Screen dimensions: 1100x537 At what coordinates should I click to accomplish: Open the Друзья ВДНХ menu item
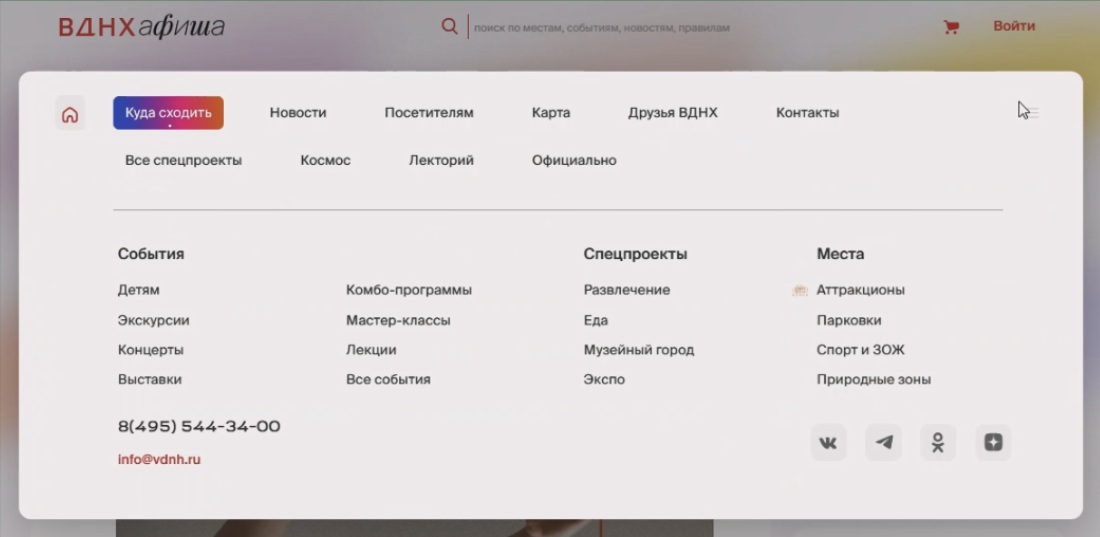pos(673,113)
